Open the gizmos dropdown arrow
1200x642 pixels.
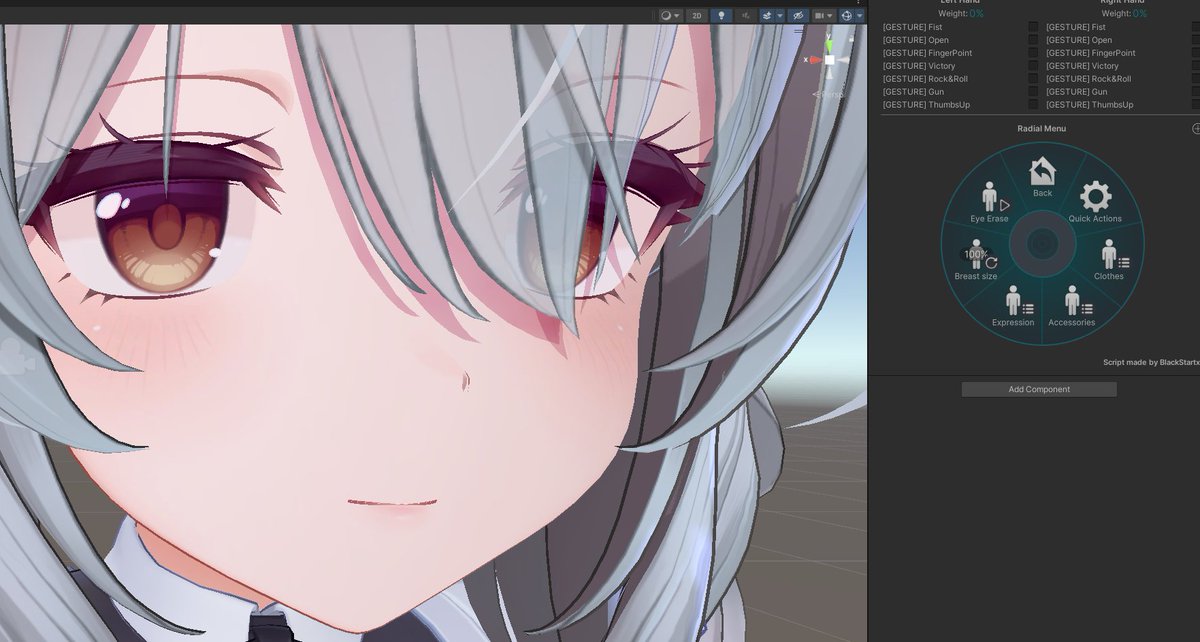[x=860, y=16]
